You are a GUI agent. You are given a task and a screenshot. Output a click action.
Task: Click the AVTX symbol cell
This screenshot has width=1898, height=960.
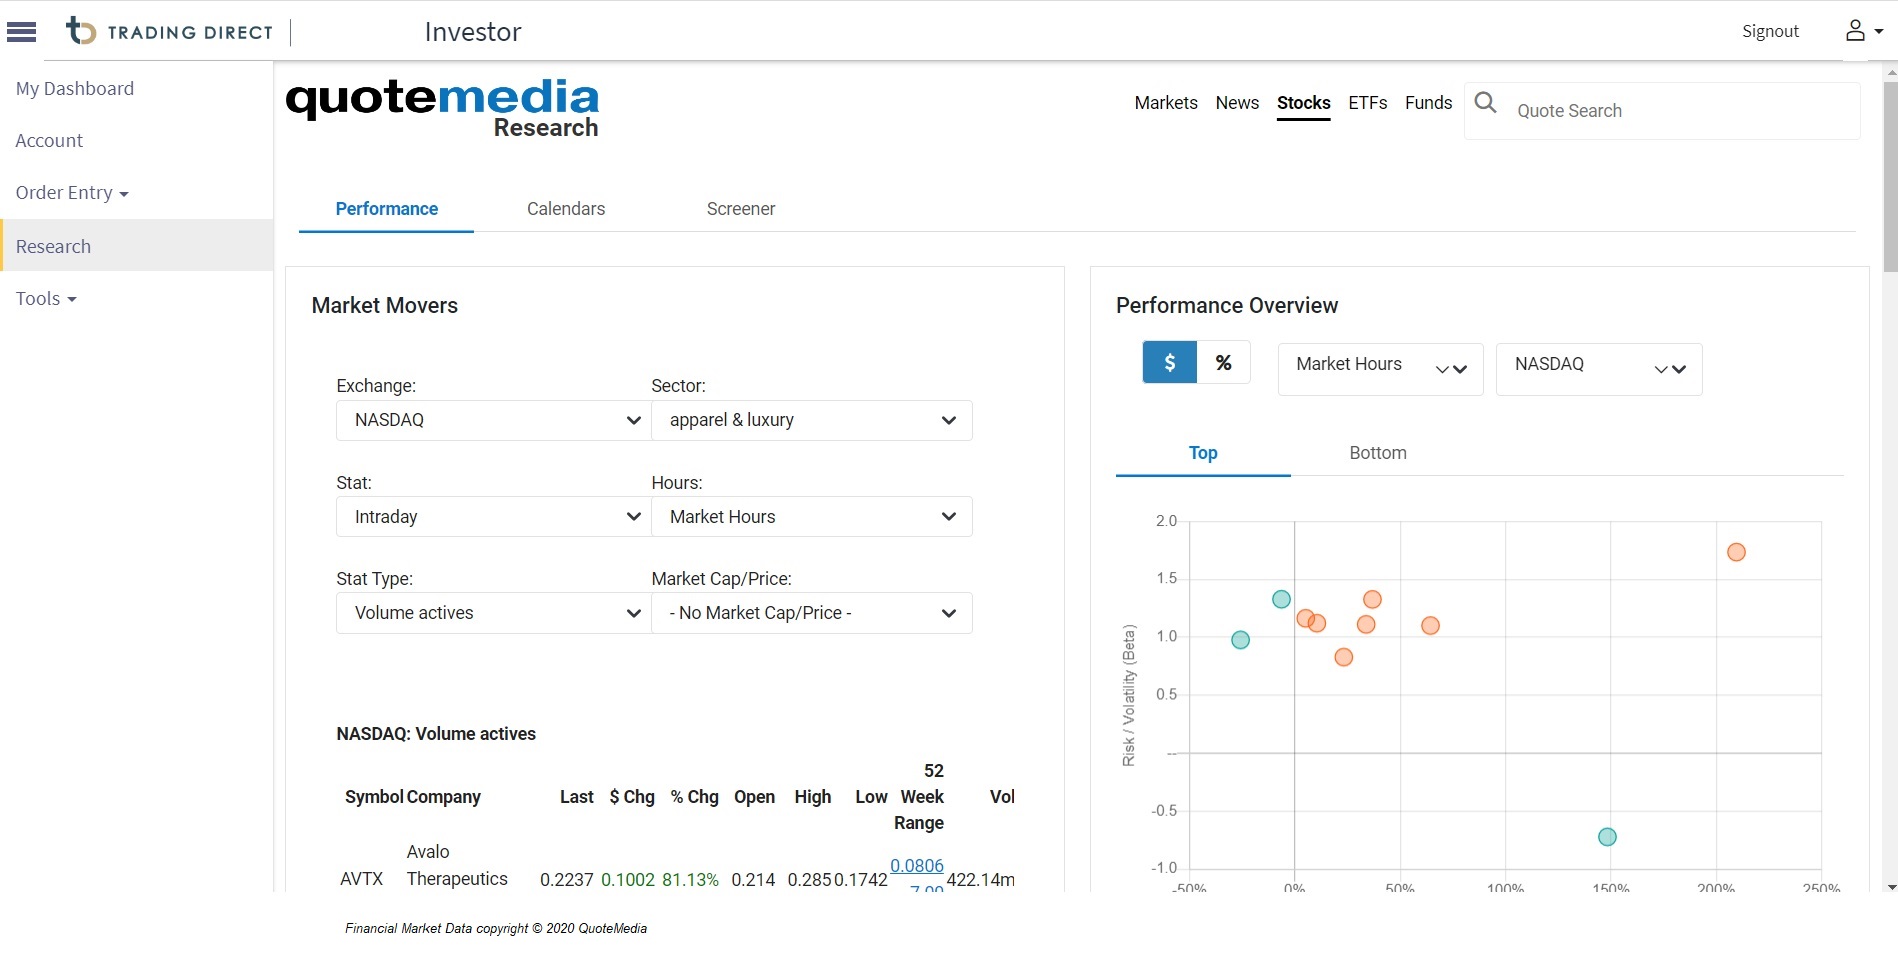[x=362, y=879]
